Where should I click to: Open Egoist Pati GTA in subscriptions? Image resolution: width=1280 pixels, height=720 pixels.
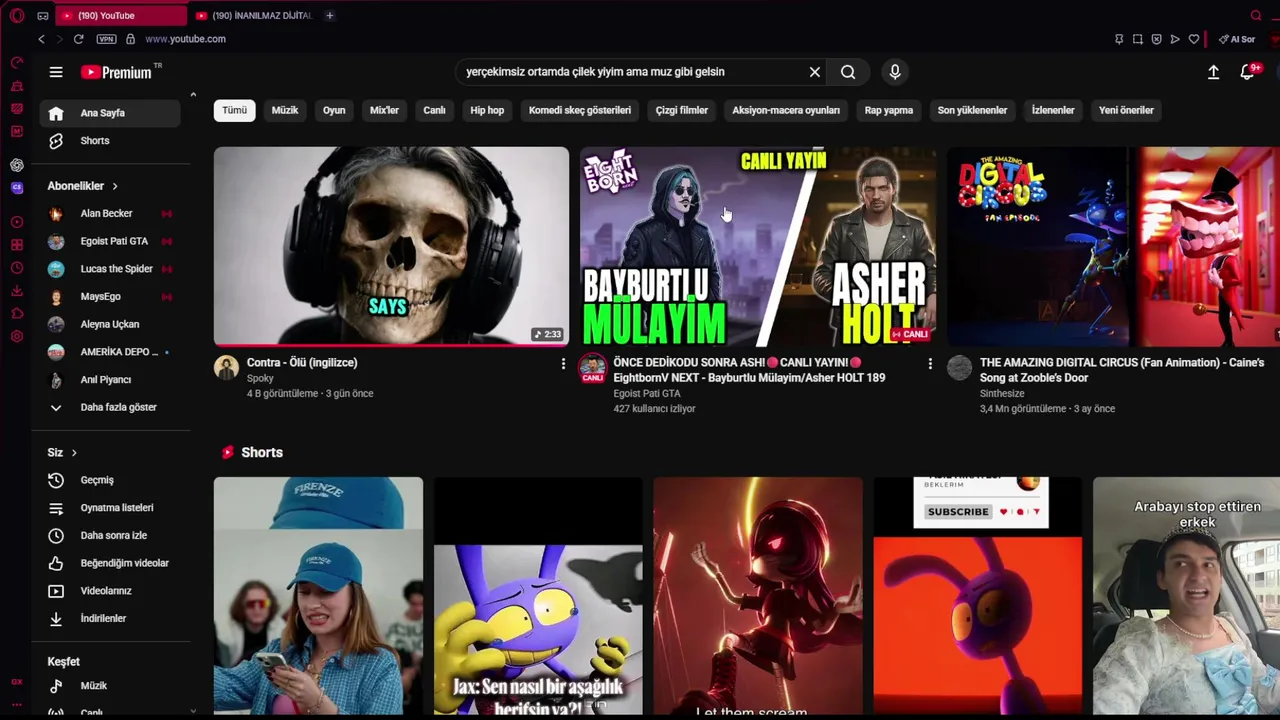[x=110, y=241]
